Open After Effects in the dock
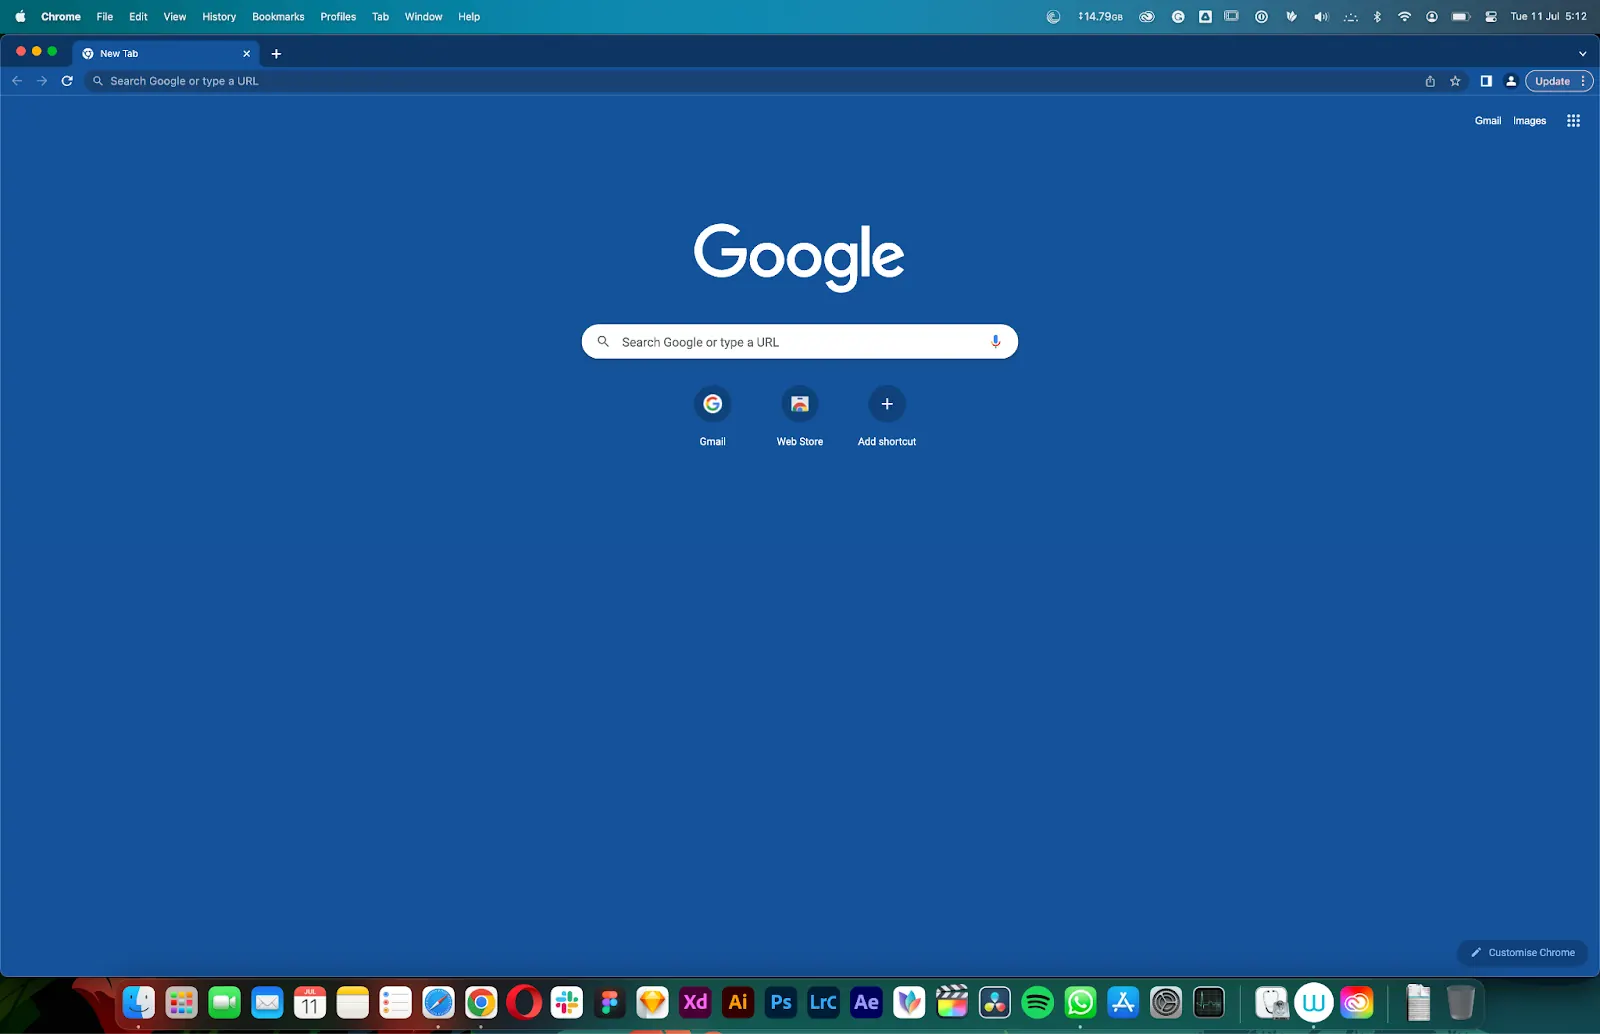1600x1034 pixels. 866,1002
